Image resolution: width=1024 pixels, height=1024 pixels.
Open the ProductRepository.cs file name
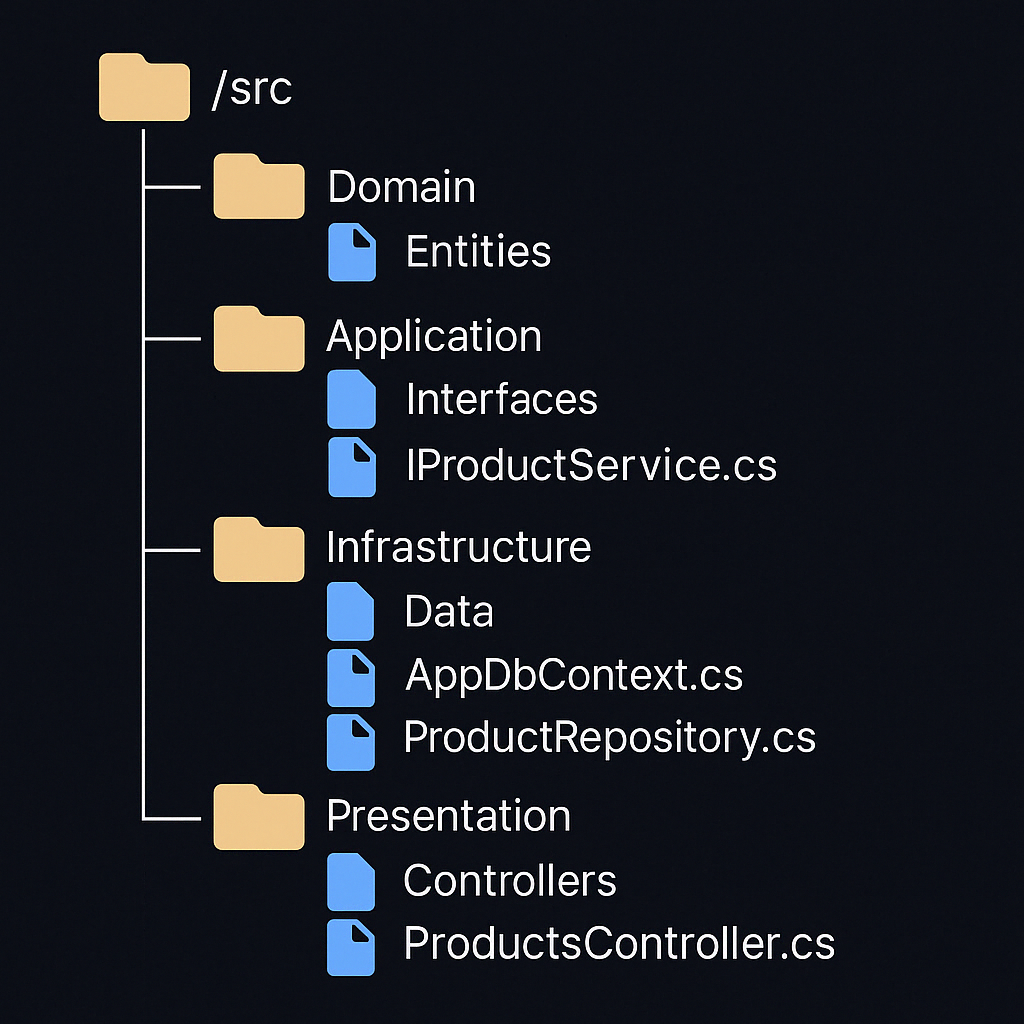610,739
